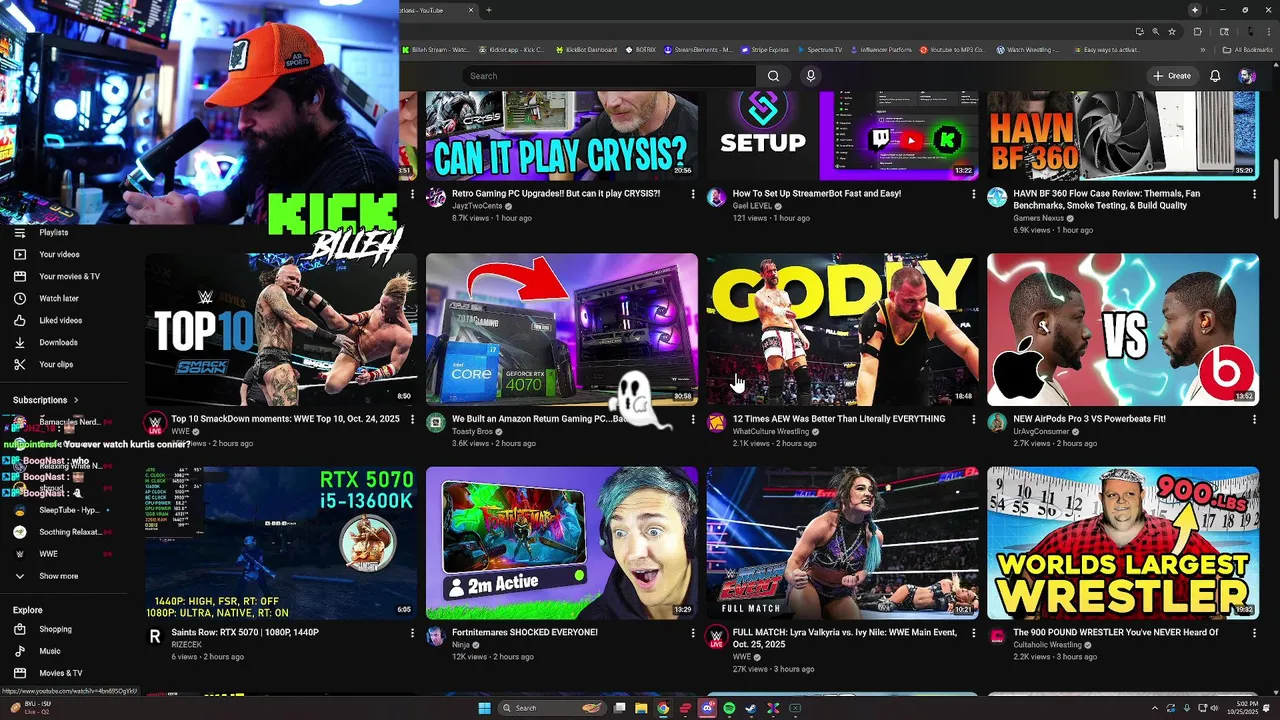Open Steam from the taskbar
The width and height of the screenshot is (1280, 720).
751,708
